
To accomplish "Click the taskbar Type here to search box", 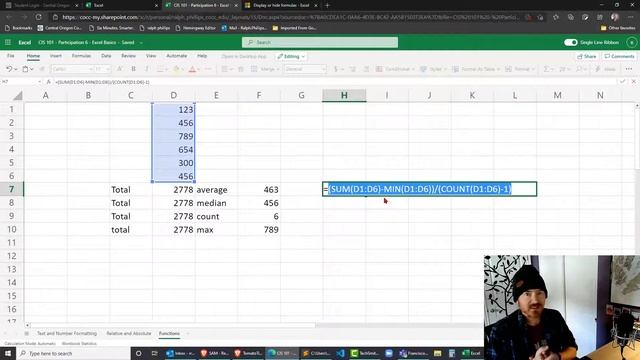I will 73,353.
